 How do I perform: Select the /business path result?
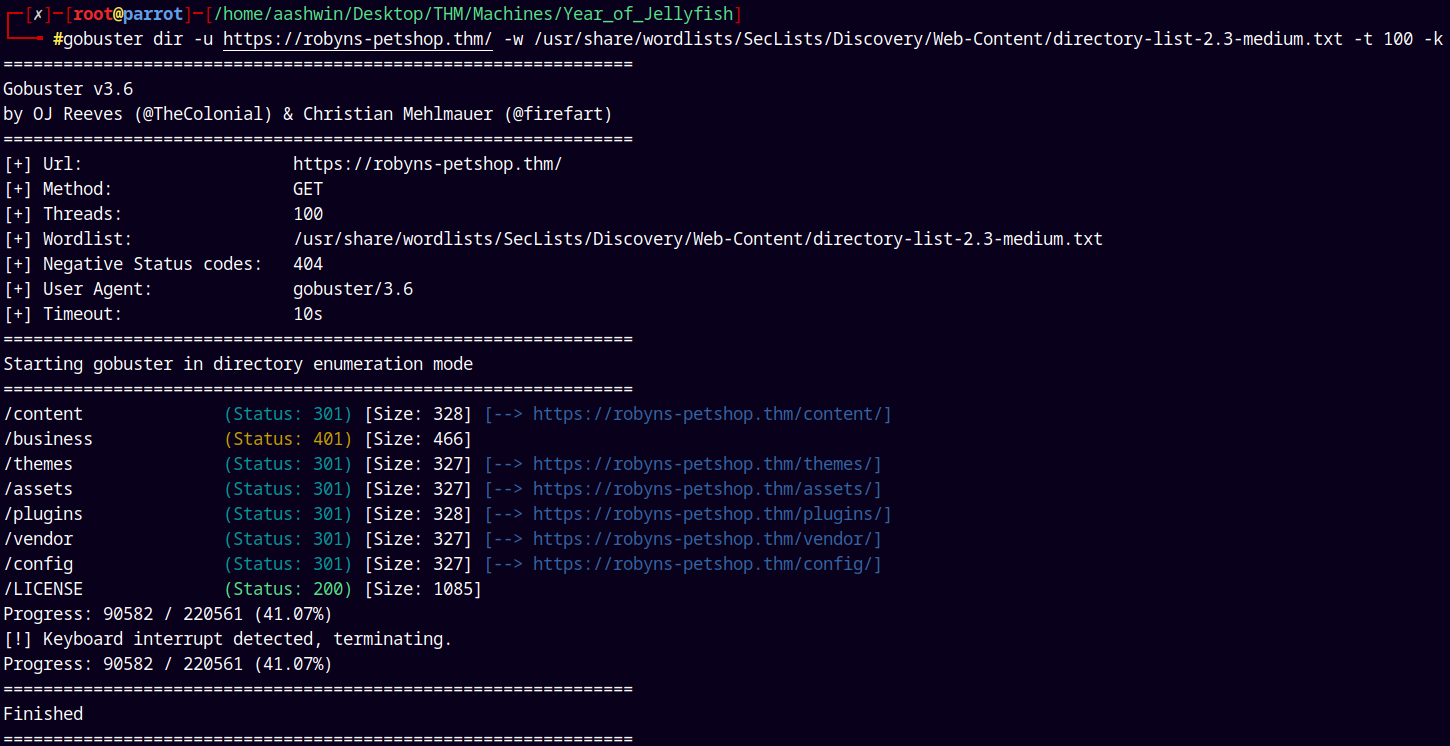point(48,439)
